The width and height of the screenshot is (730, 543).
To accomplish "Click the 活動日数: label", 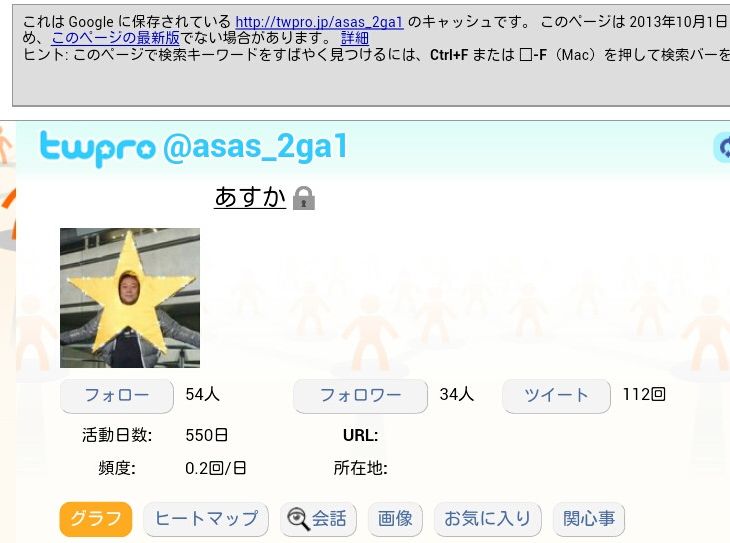I will point(117,435).
